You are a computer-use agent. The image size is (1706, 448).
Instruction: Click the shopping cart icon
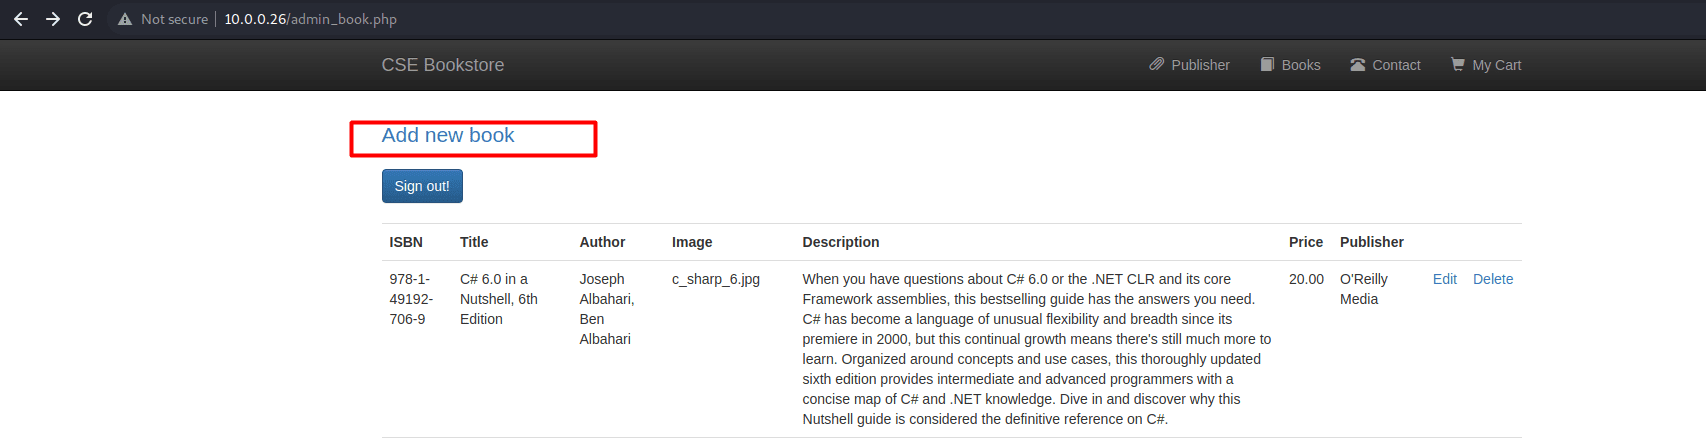coord(1458,64)
